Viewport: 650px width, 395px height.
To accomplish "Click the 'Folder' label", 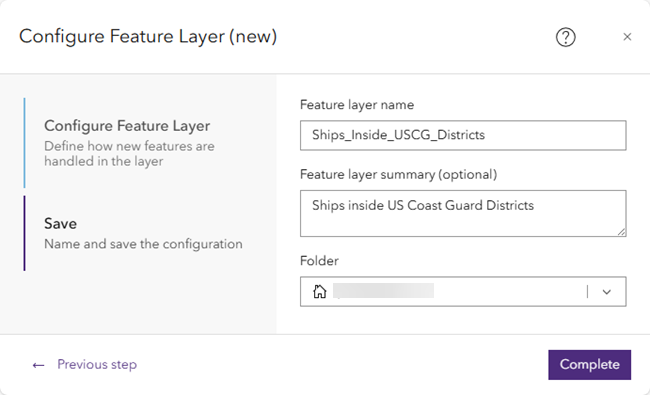I will pos(319,261).
